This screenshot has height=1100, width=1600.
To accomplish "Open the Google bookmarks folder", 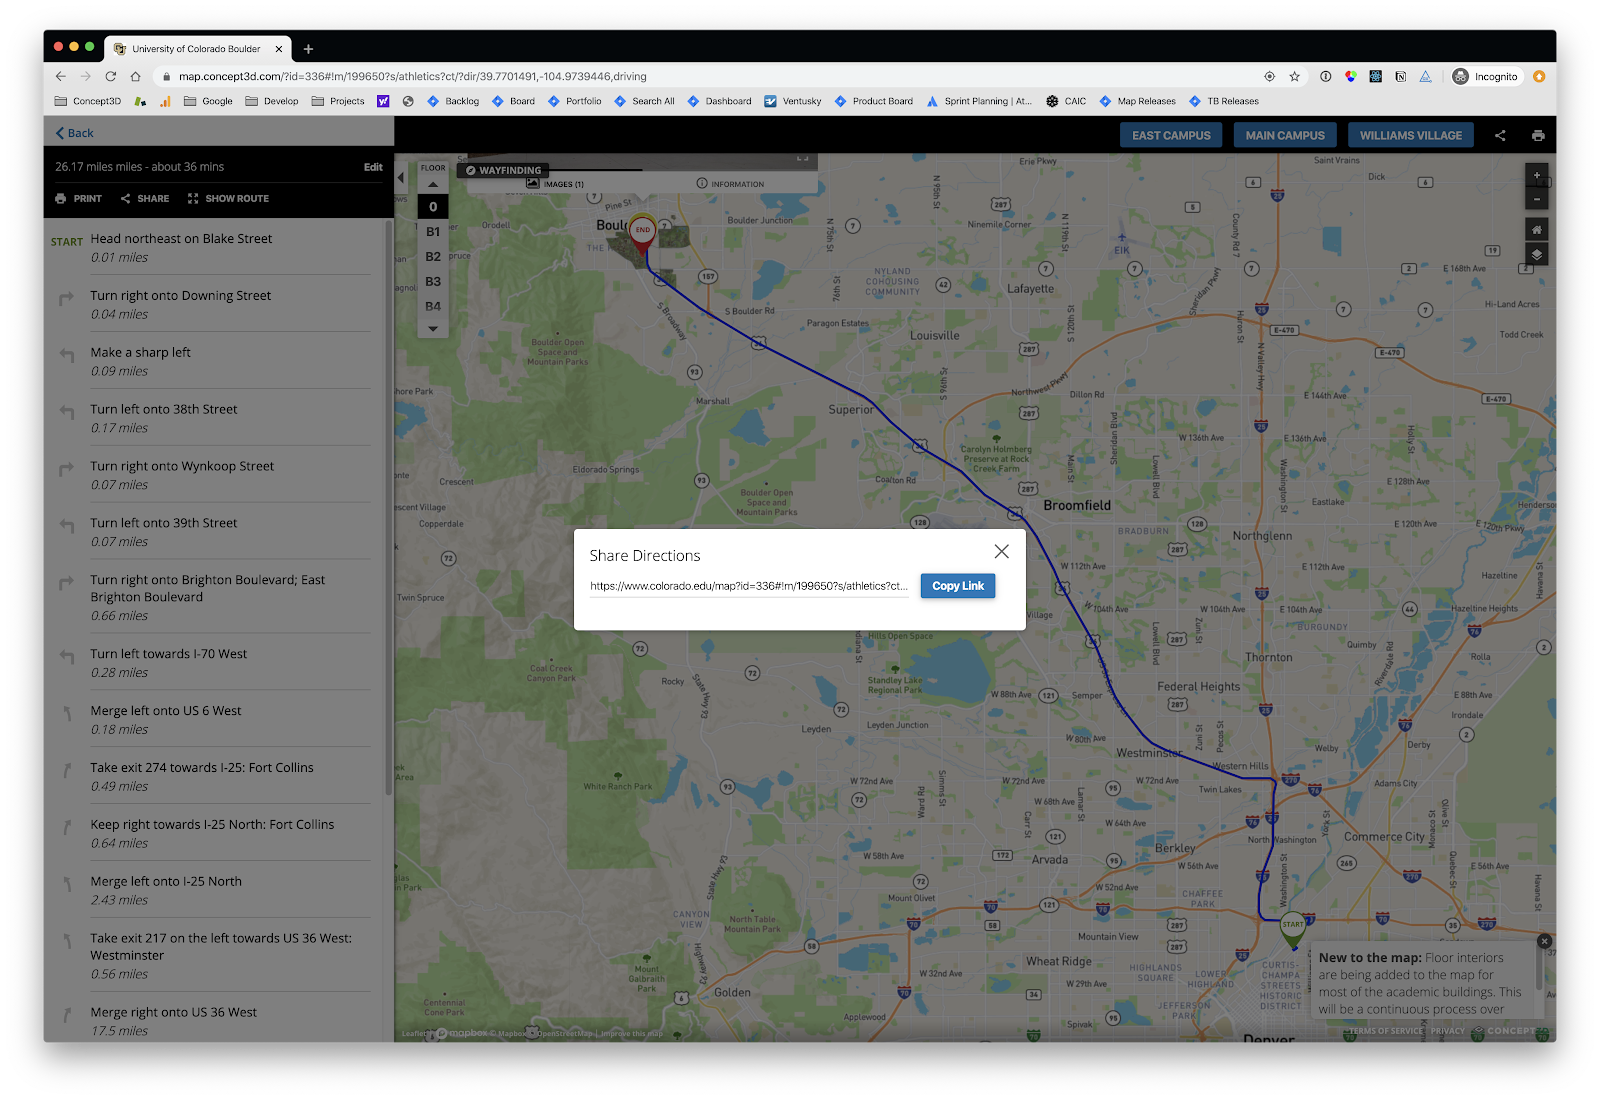I will pyautogui.click(x=208, y=101).
